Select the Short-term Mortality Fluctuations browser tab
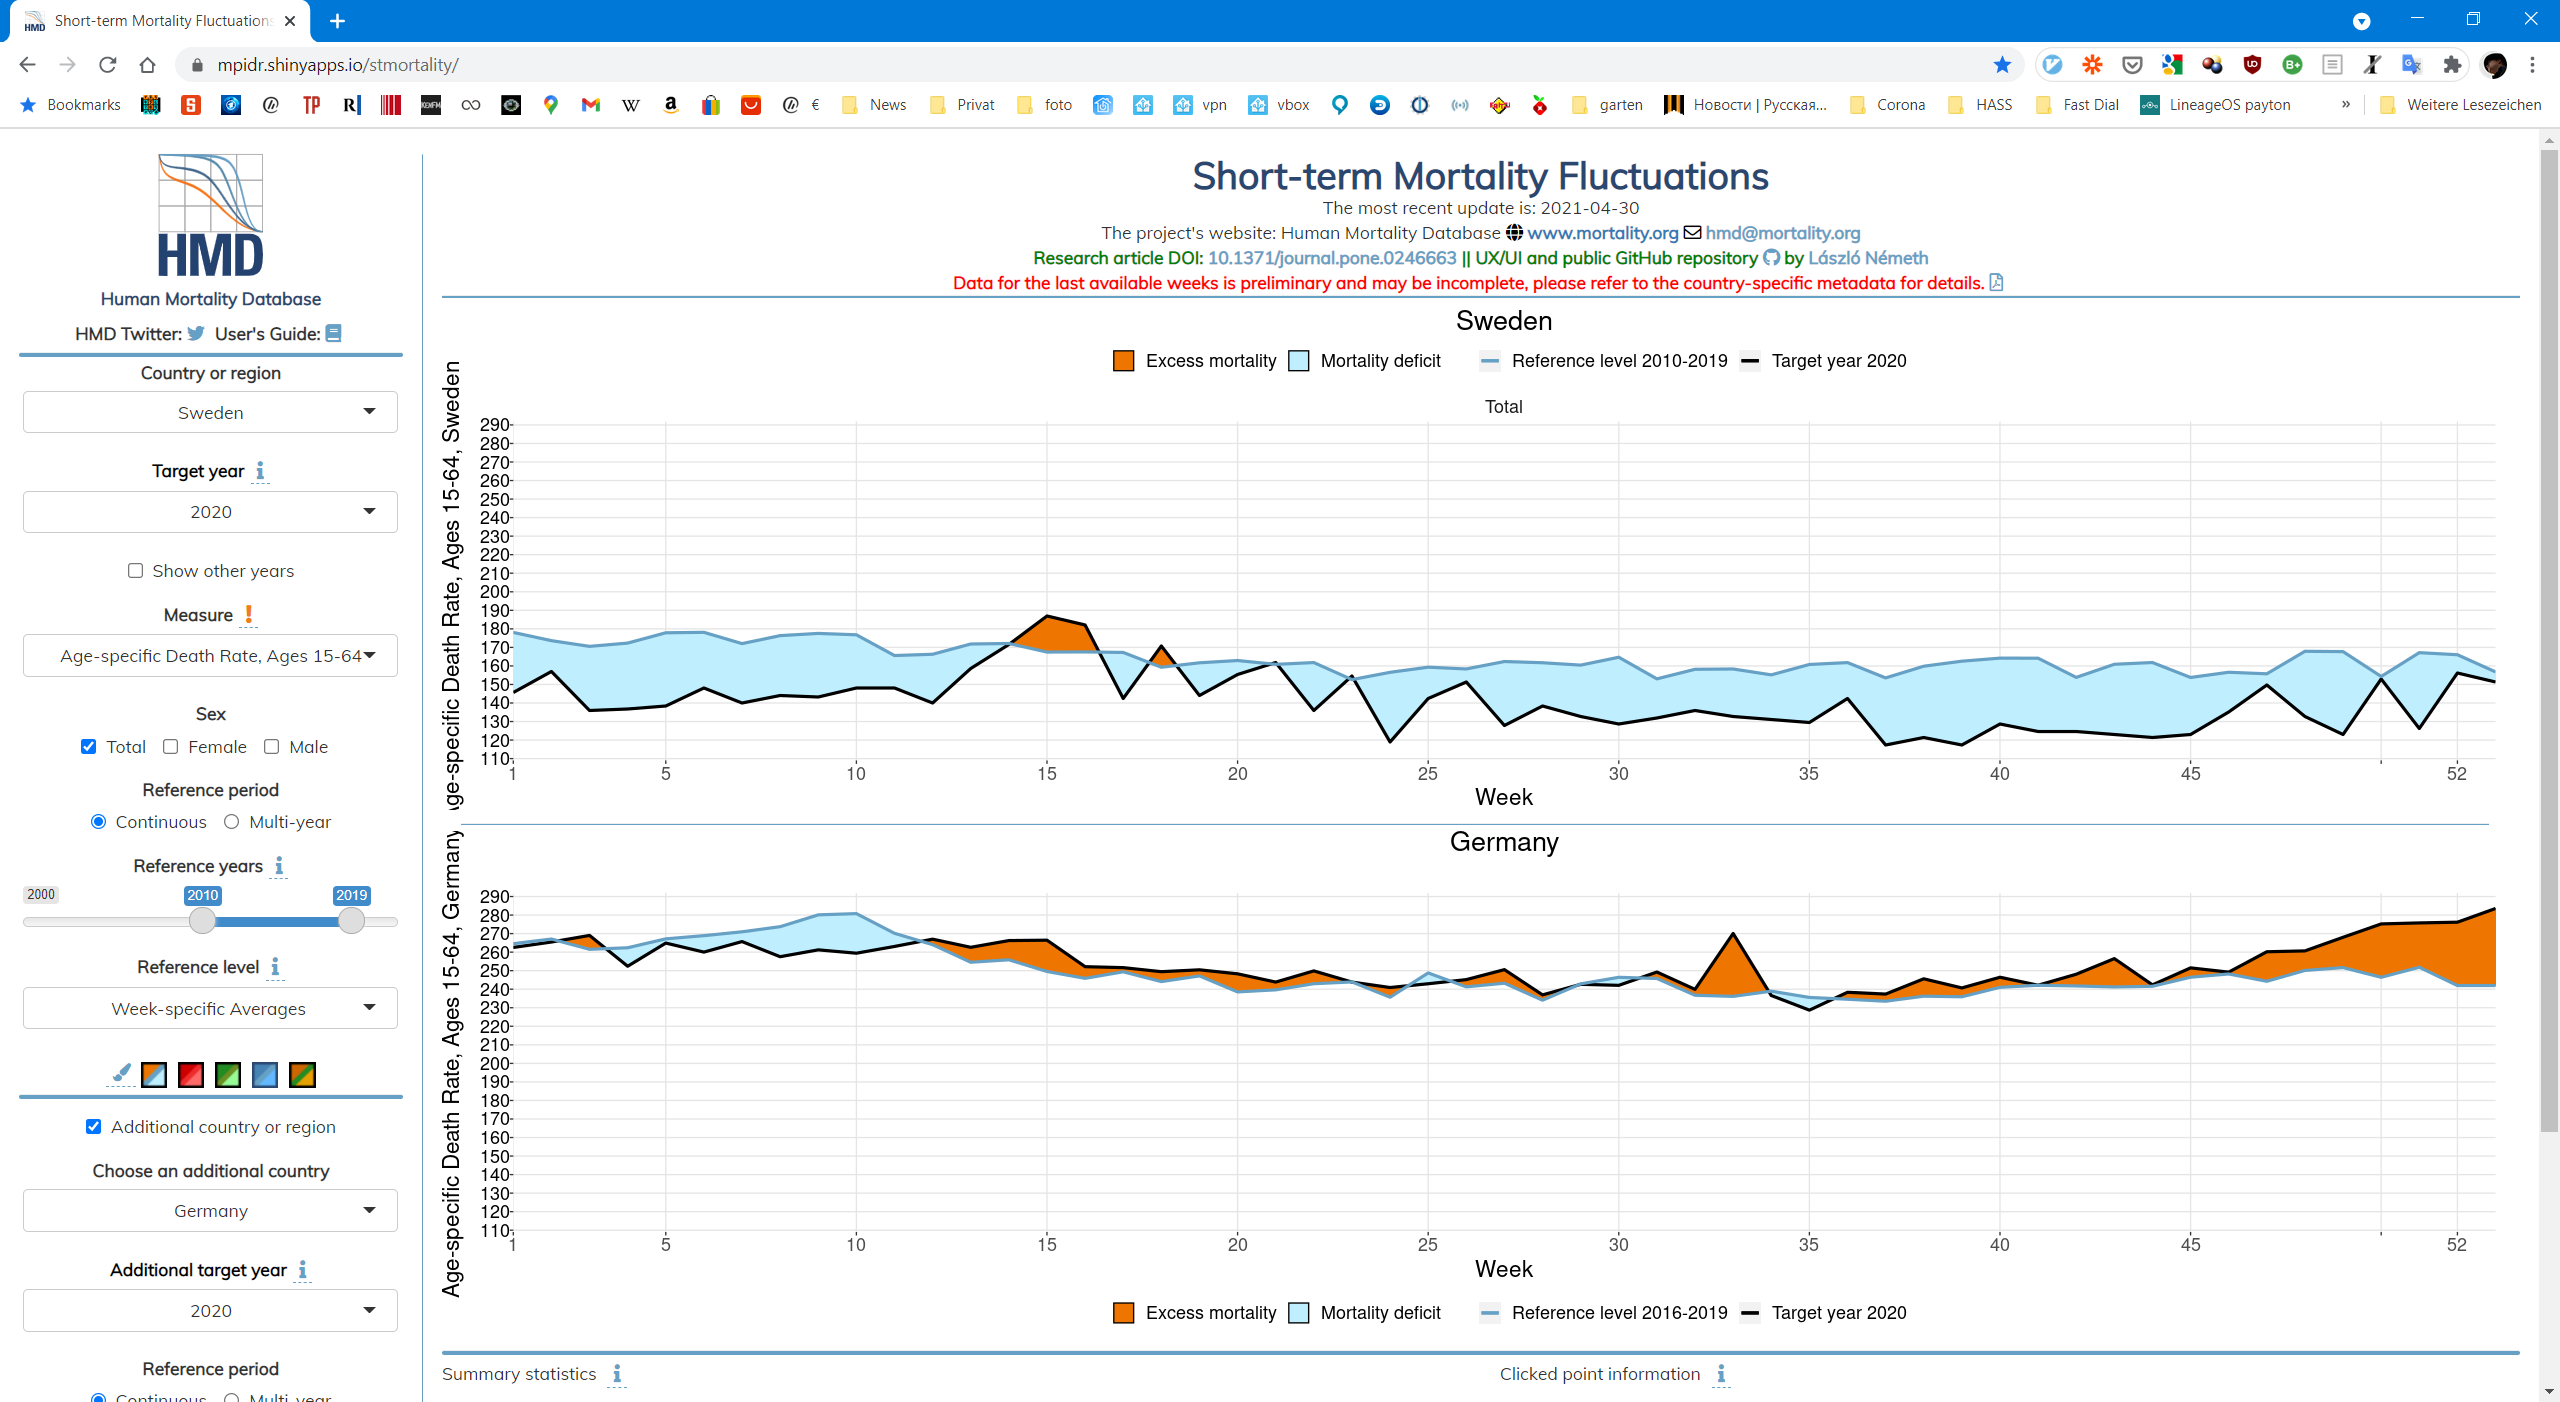This screenshot has width=2560, height=1402. point(160,21)
